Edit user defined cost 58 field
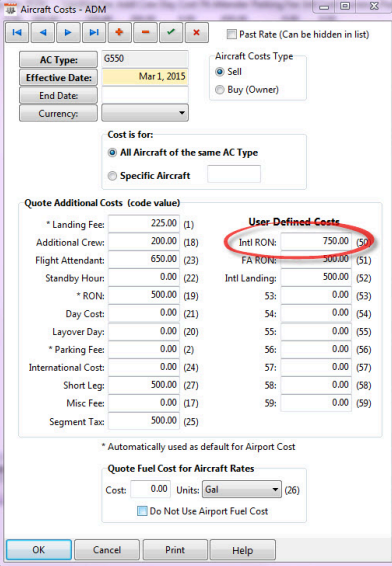The height and width of the screenshot is (566, 392). pyautogui.click(x=316, y=385)
